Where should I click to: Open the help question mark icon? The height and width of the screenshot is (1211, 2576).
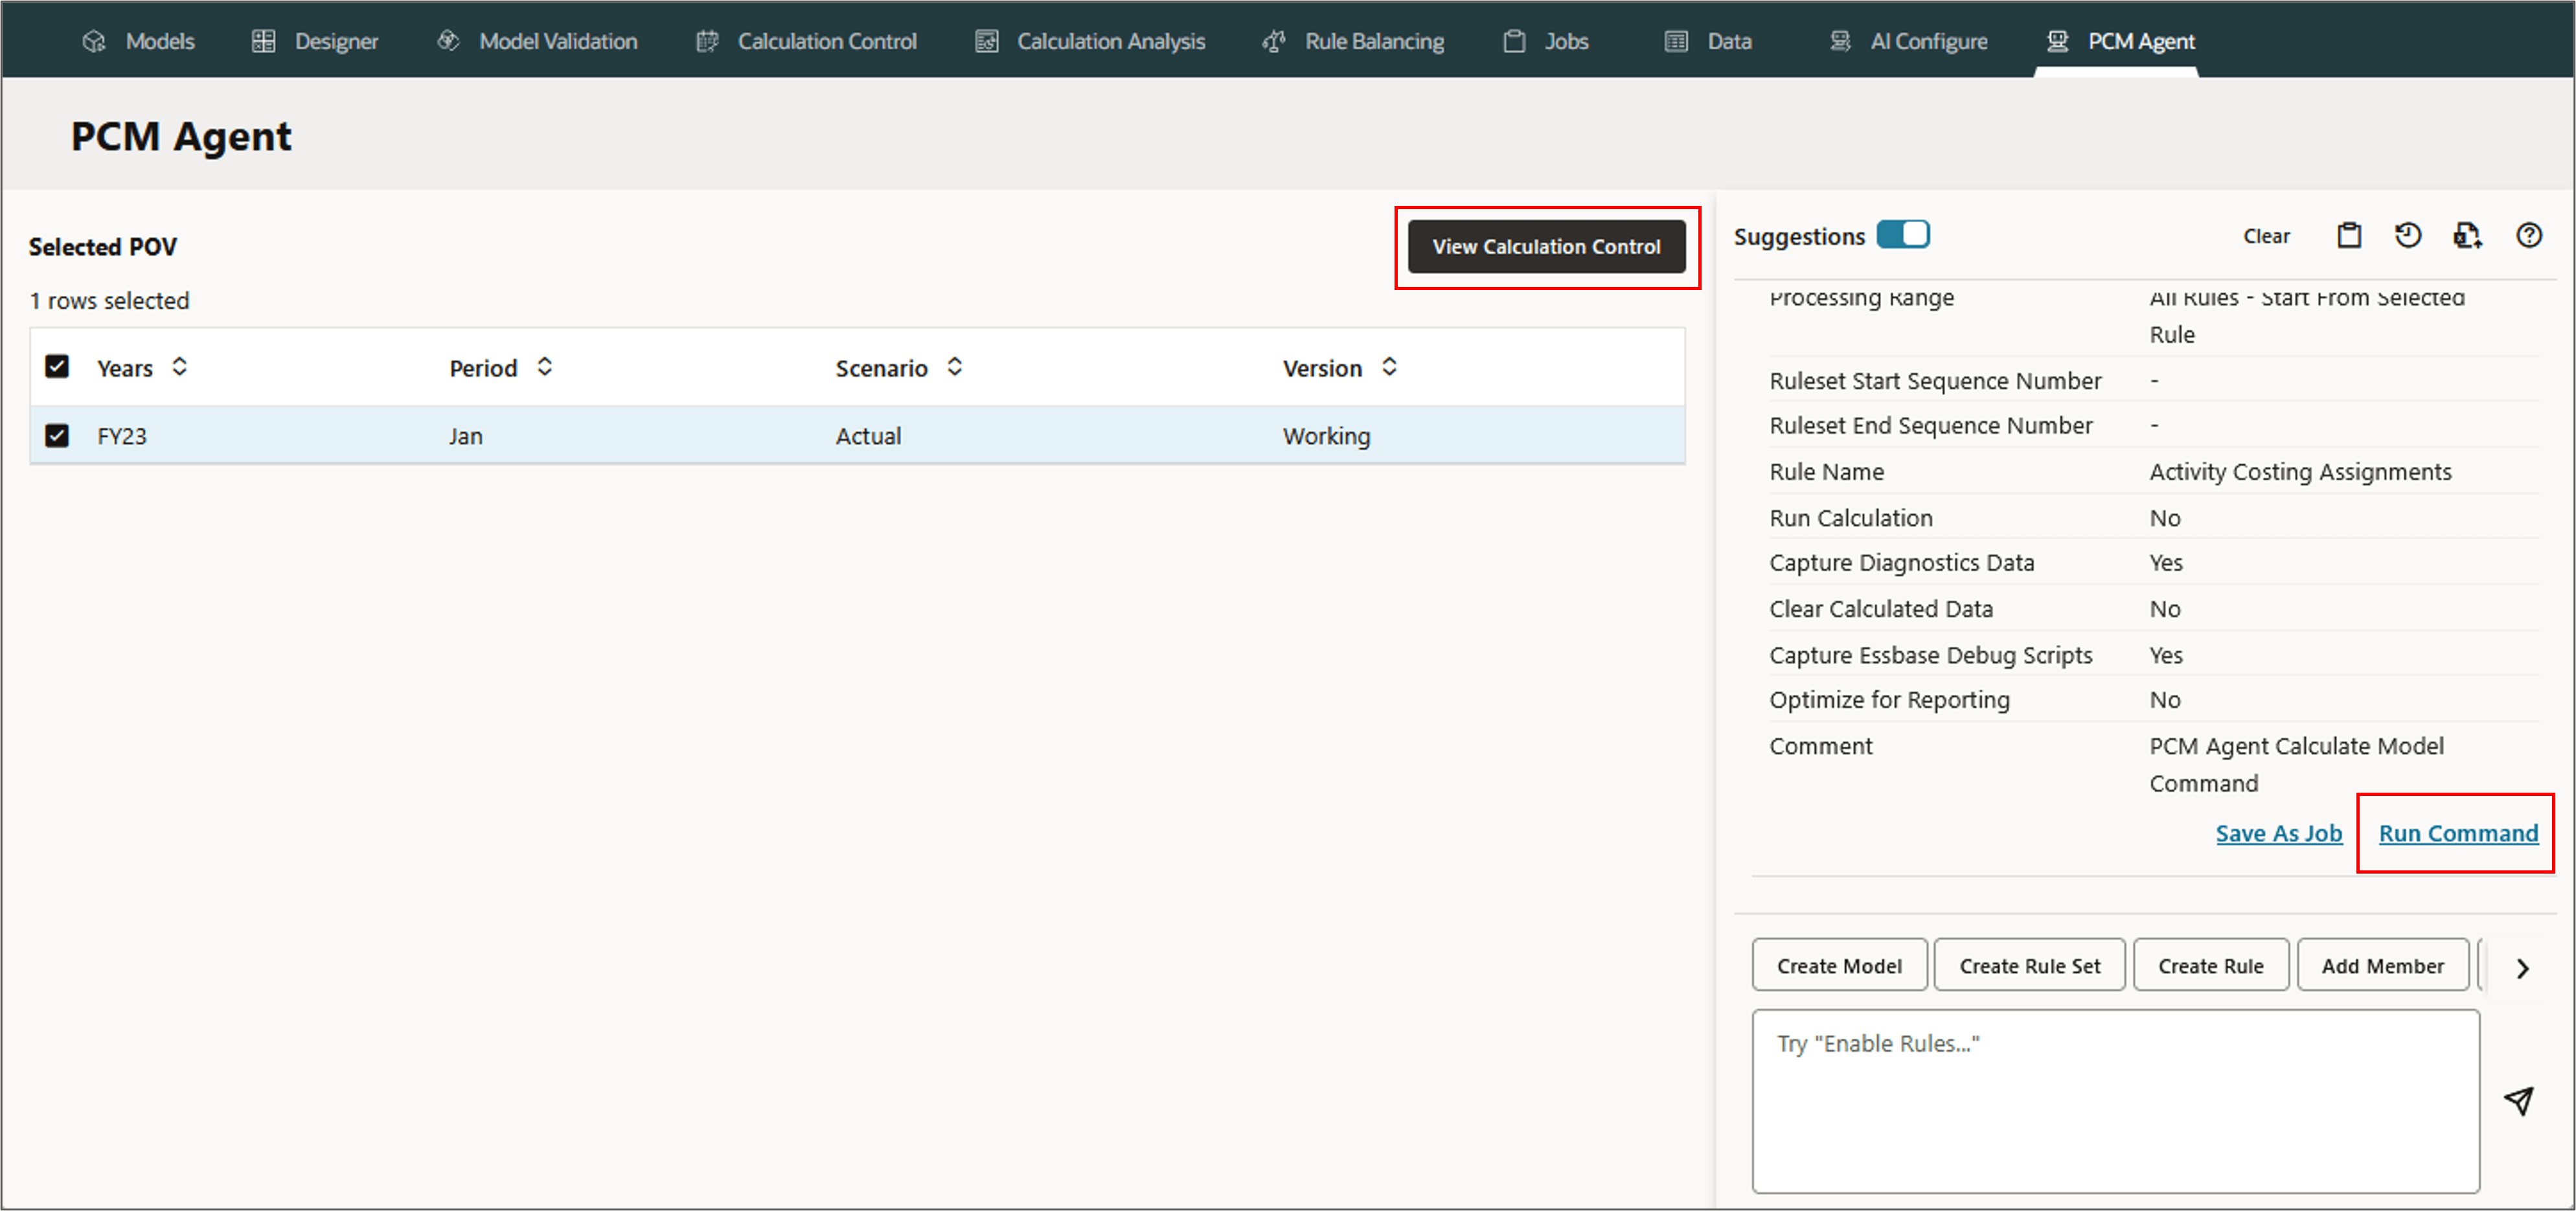click(2528, 236)
